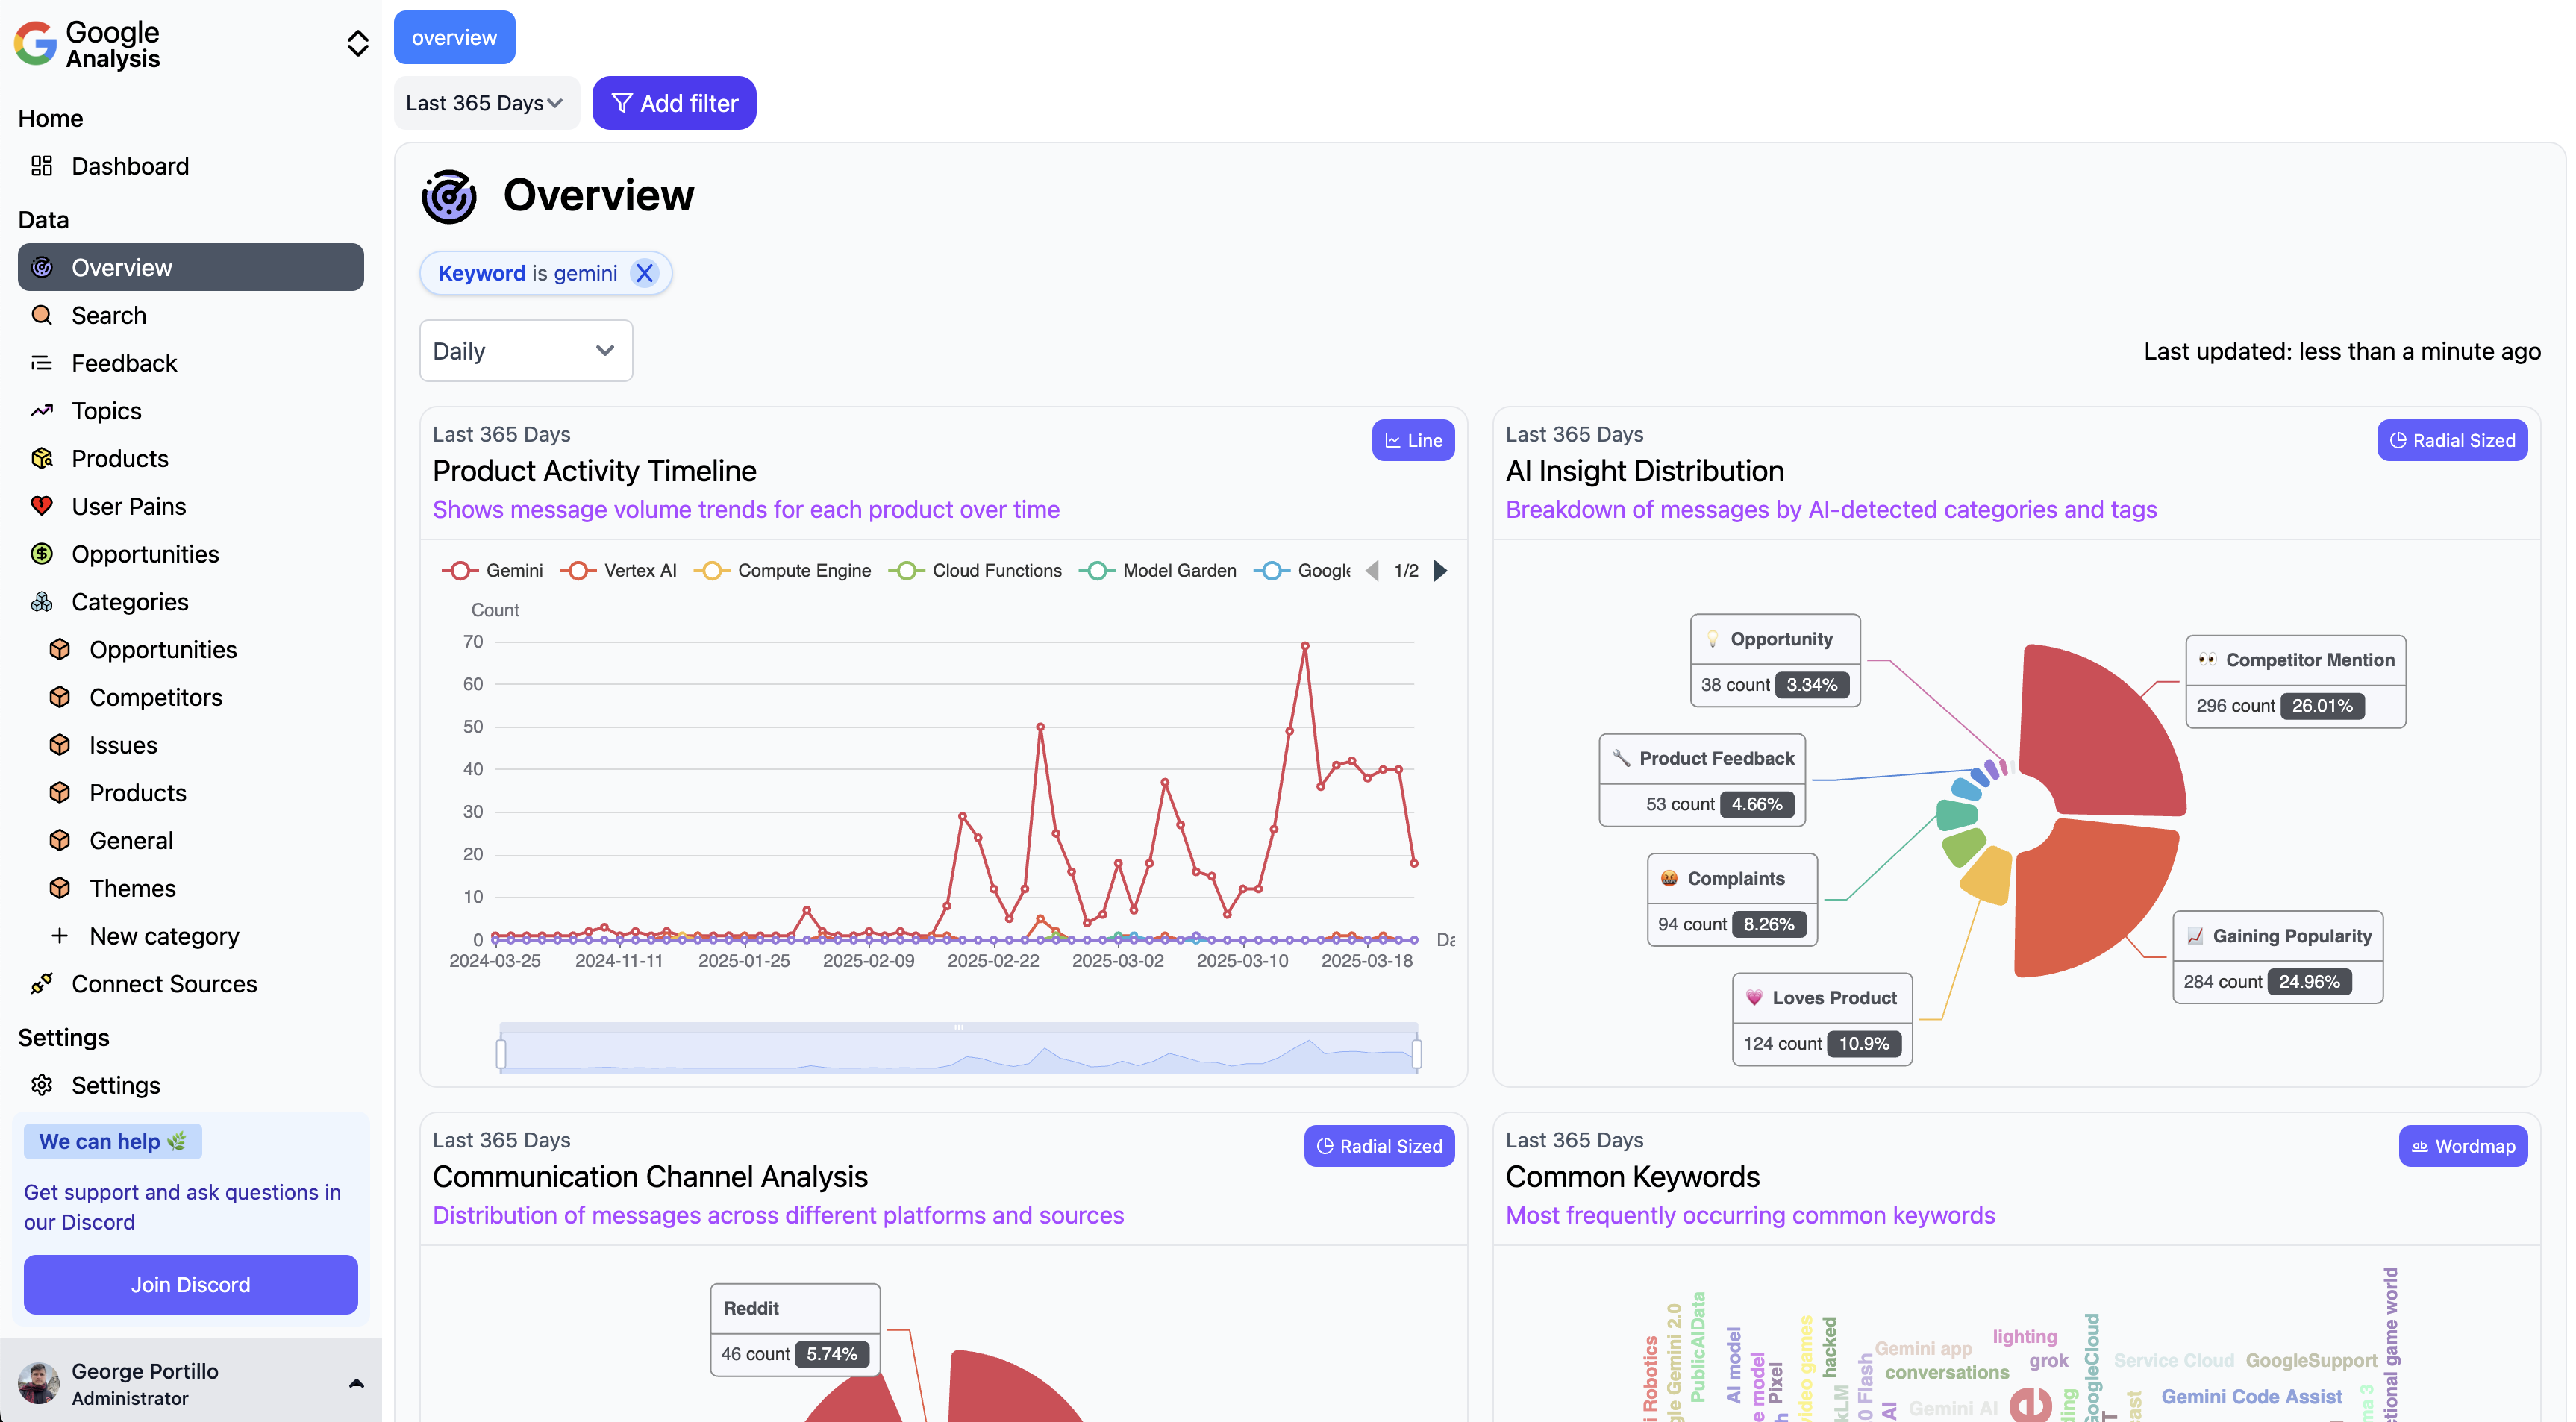Click the New category option
The height and width of the screenshot is (1422, 2576).
tap(164, 935)
